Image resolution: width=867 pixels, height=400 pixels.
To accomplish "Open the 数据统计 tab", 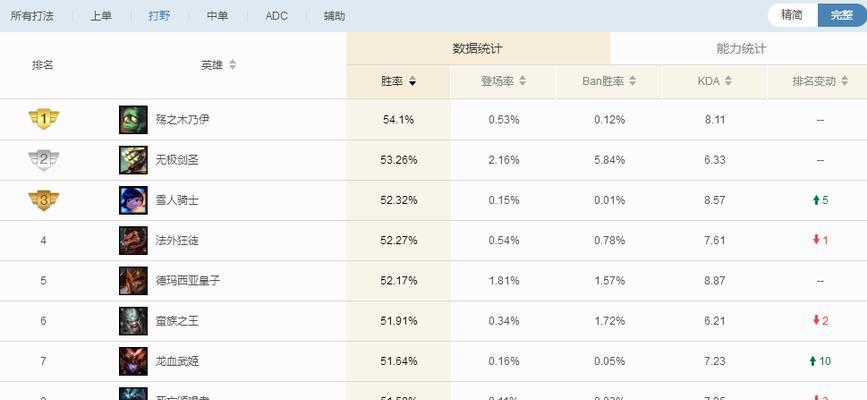I will (477, 48).
